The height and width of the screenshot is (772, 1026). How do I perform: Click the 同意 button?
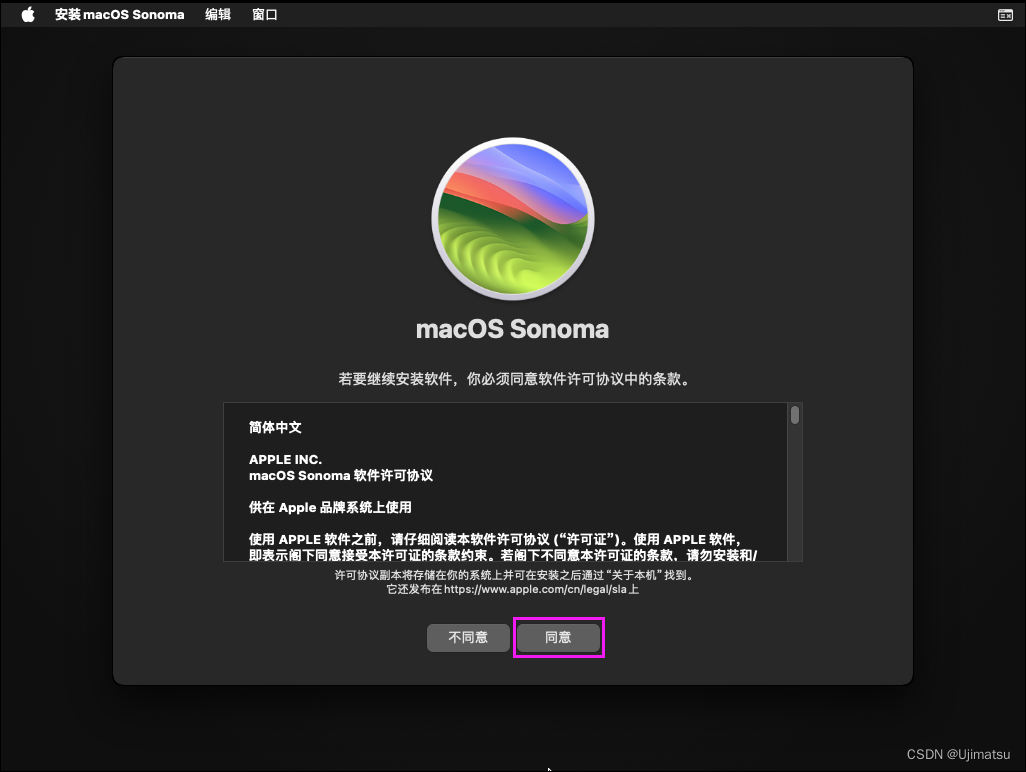point(558,637)
